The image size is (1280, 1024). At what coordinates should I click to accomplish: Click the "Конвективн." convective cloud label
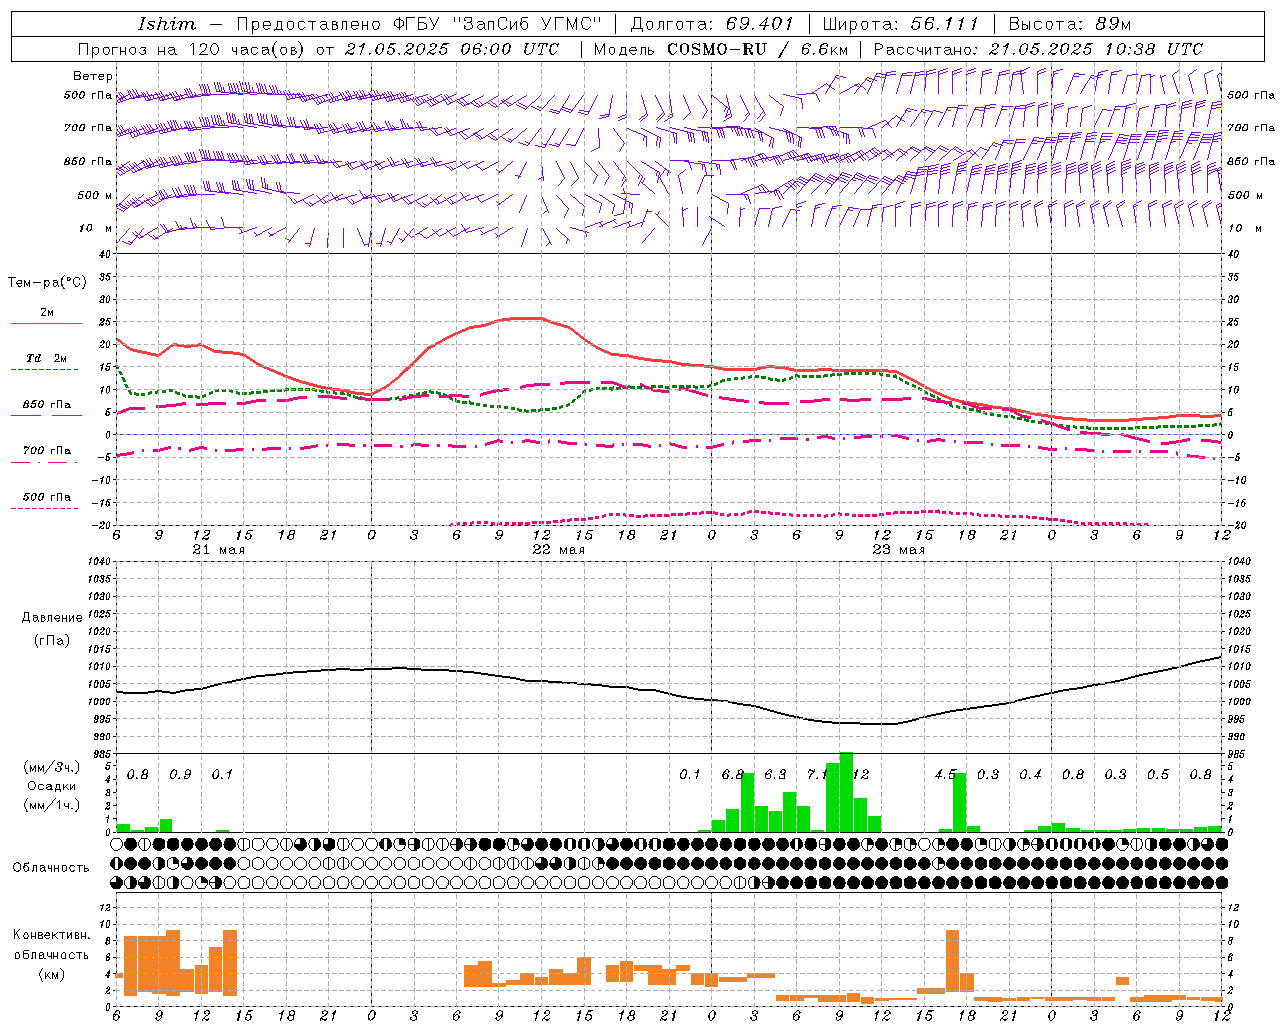coord(51,935)
